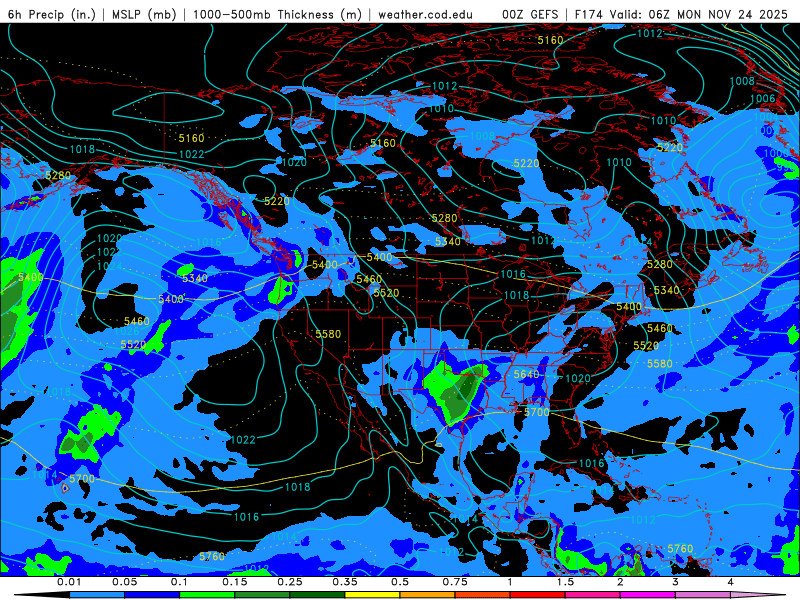Click the '1022' pressure label west of Baja
This screenshot has height=600, width=800.
pos(243,439)
